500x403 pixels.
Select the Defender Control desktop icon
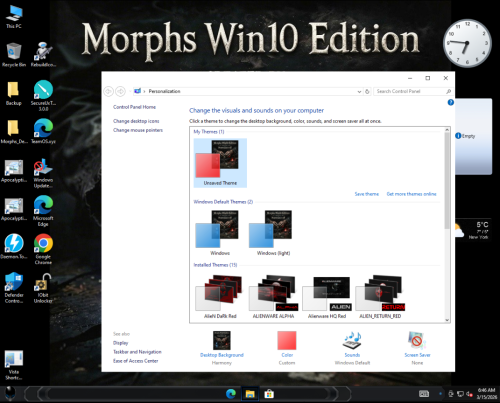14,288
